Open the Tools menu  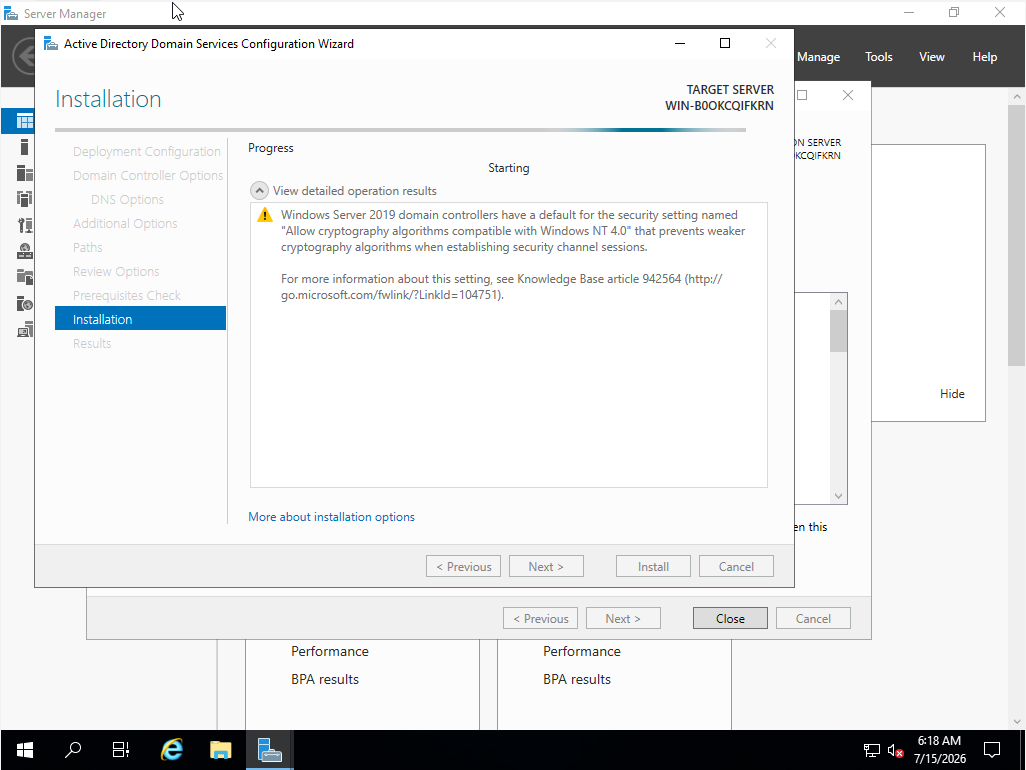click(x=878, y=57)
